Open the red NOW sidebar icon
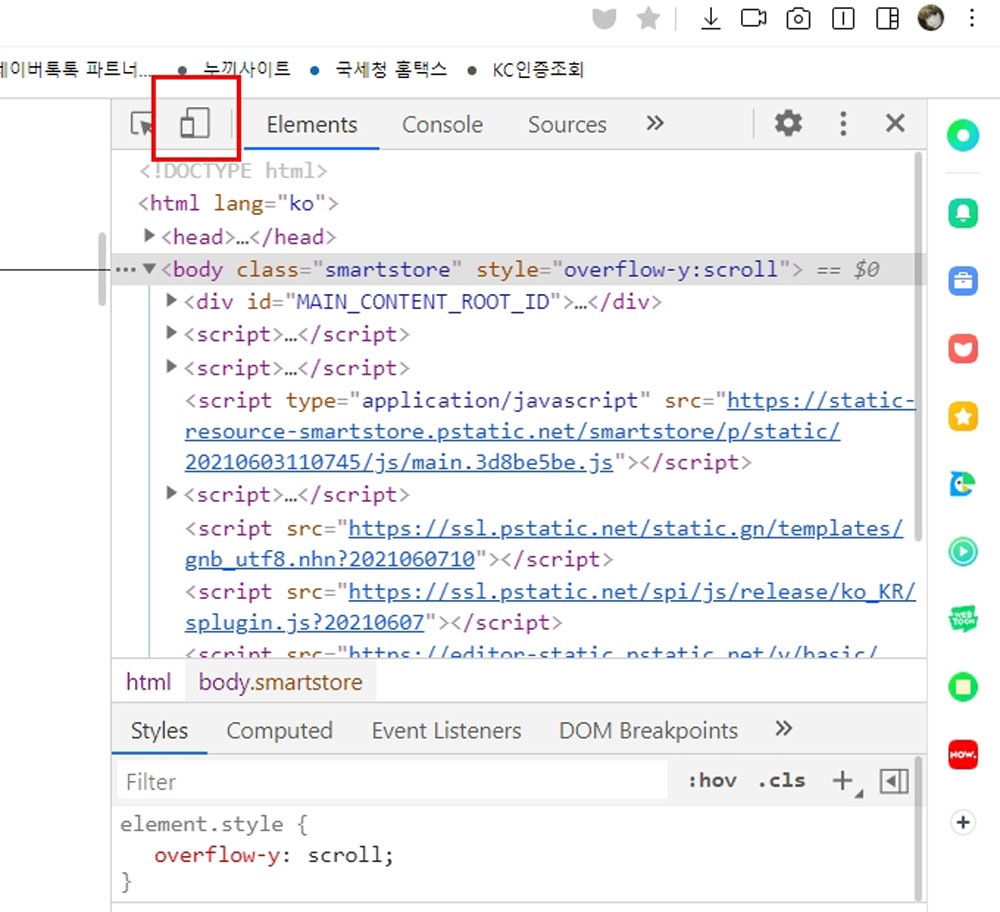 click(963, 754)
